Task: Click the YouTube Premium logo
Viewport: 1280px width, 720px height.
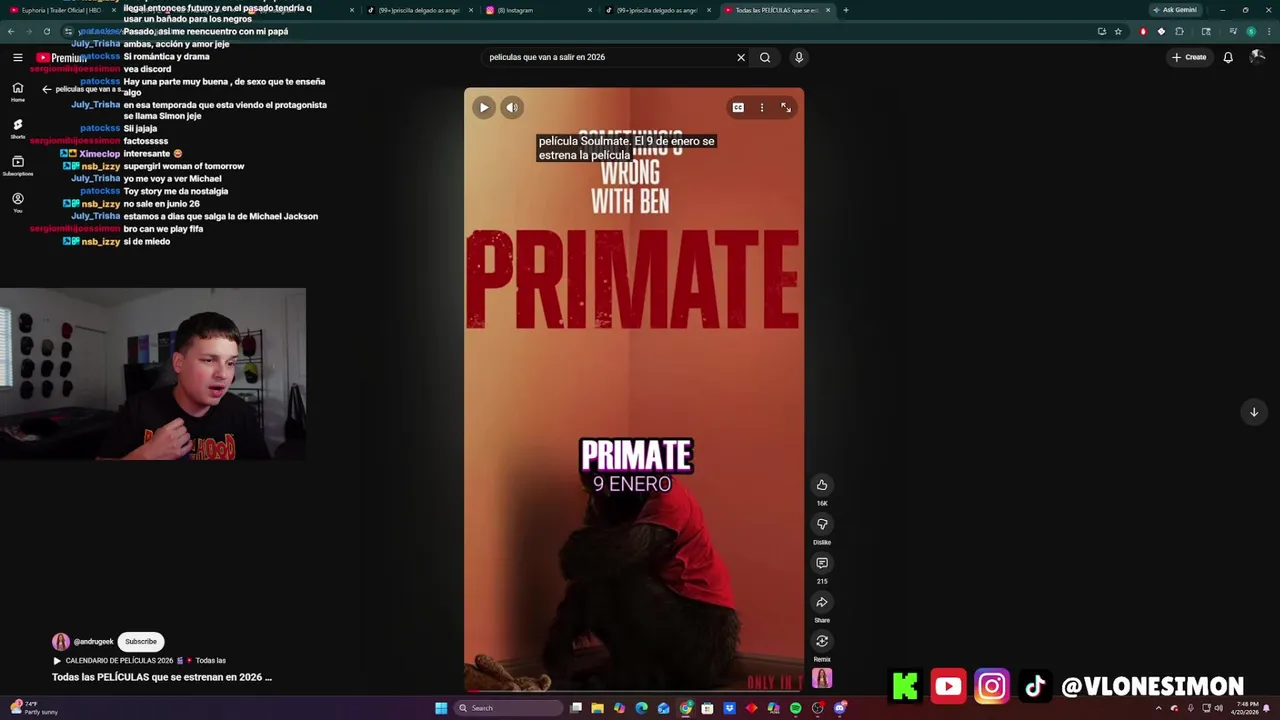Action: click(x=61, y=58)
